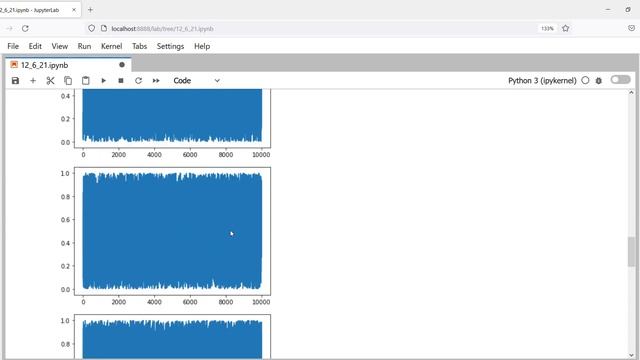Open the debugger bug icon

click(599, 81)
